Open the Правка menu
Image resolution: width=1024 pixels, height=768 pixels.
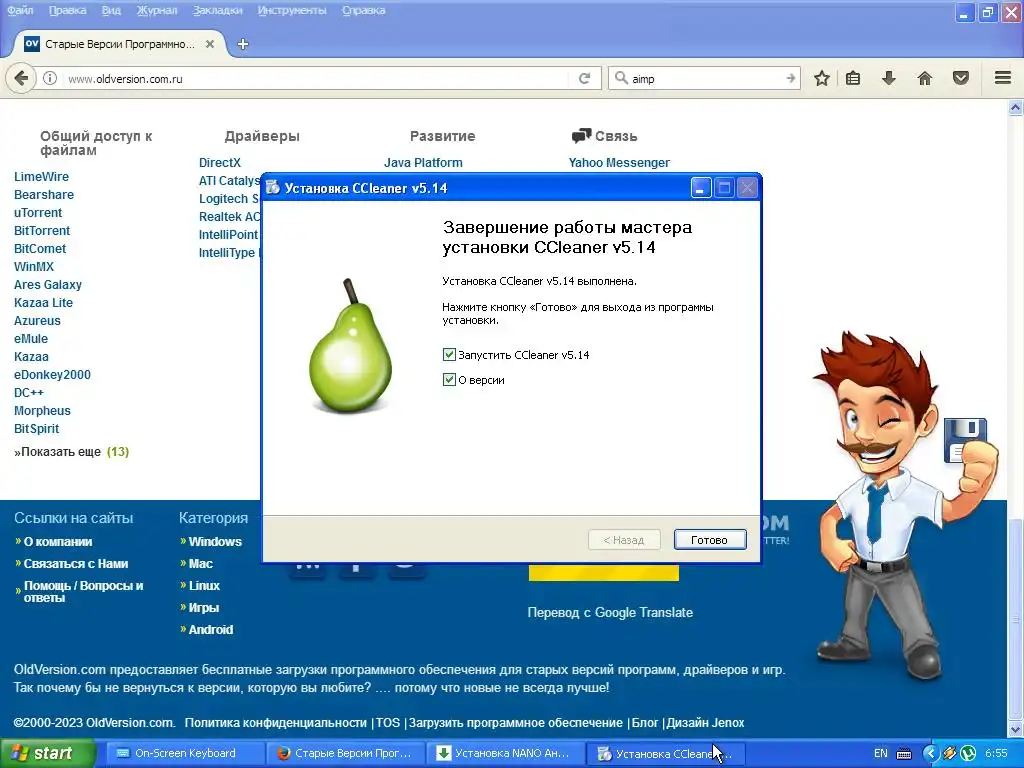[67, 10]
